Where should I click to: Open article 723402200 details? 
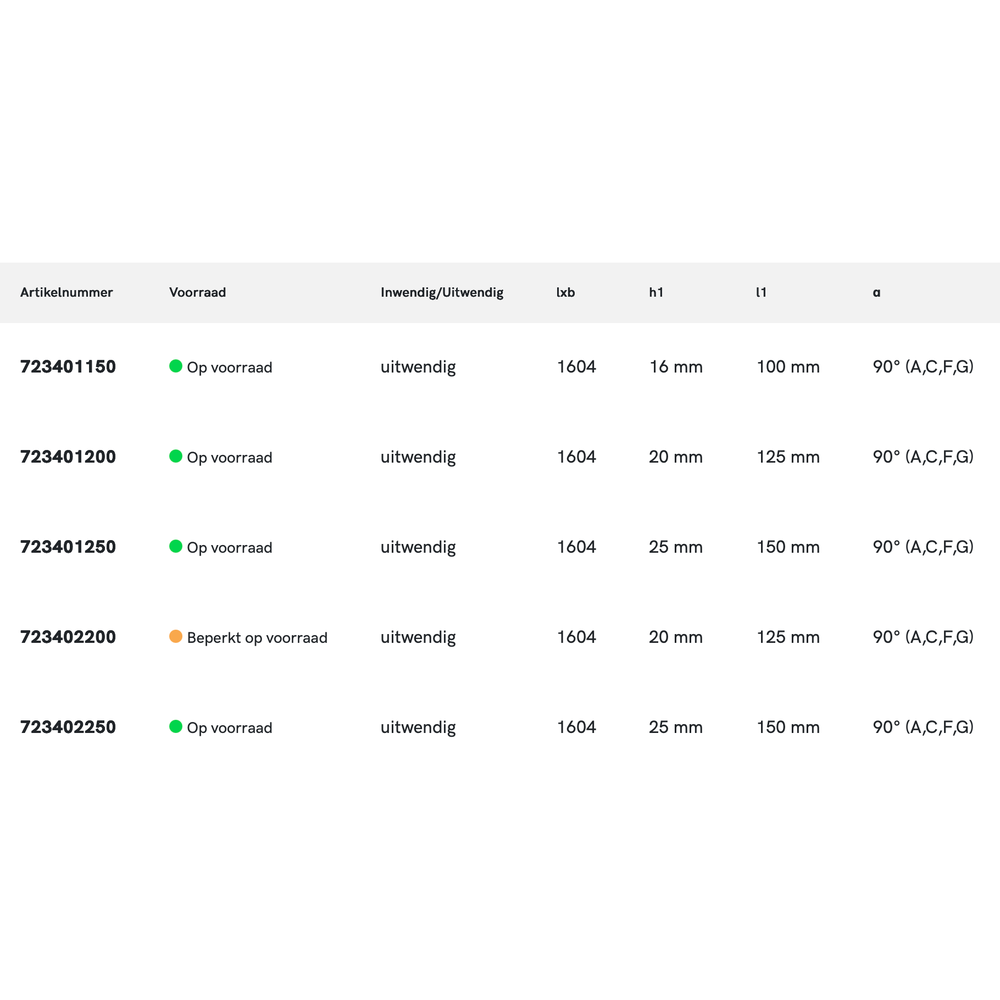click(68, 637)
